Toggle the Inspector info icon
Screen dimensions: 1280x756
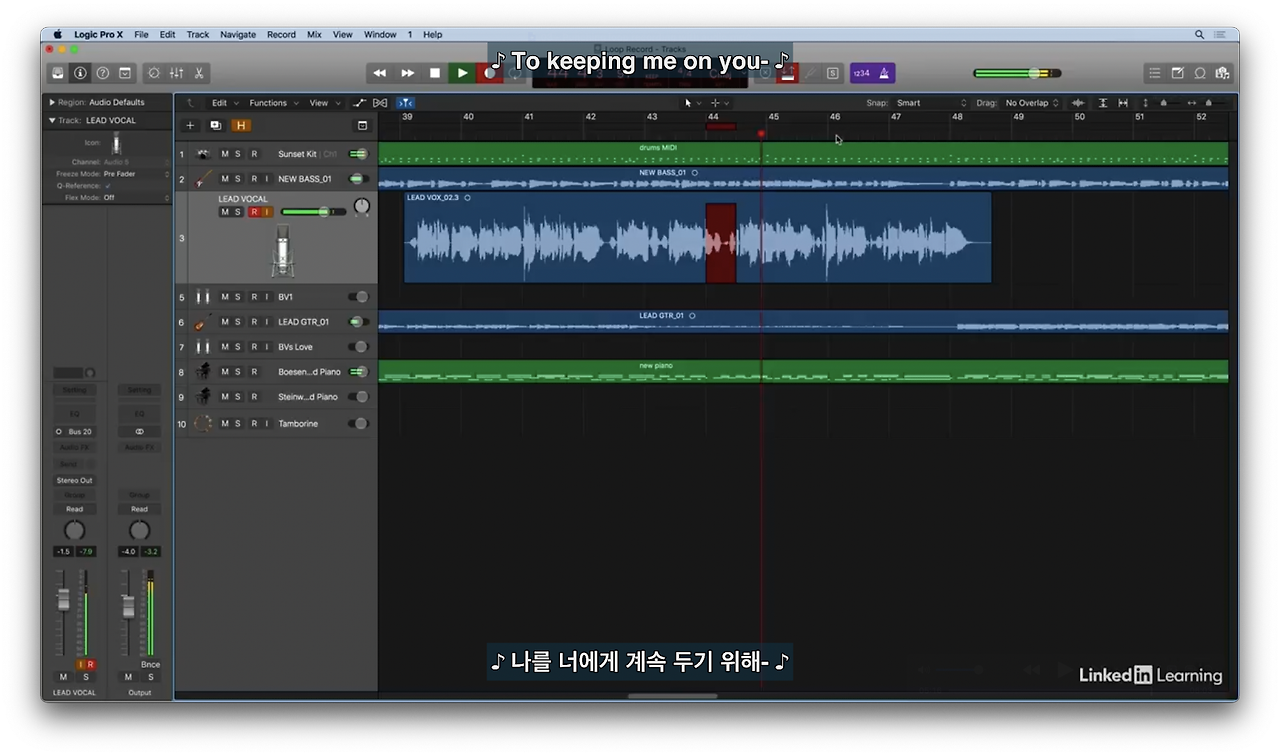[x=80, y=73]
